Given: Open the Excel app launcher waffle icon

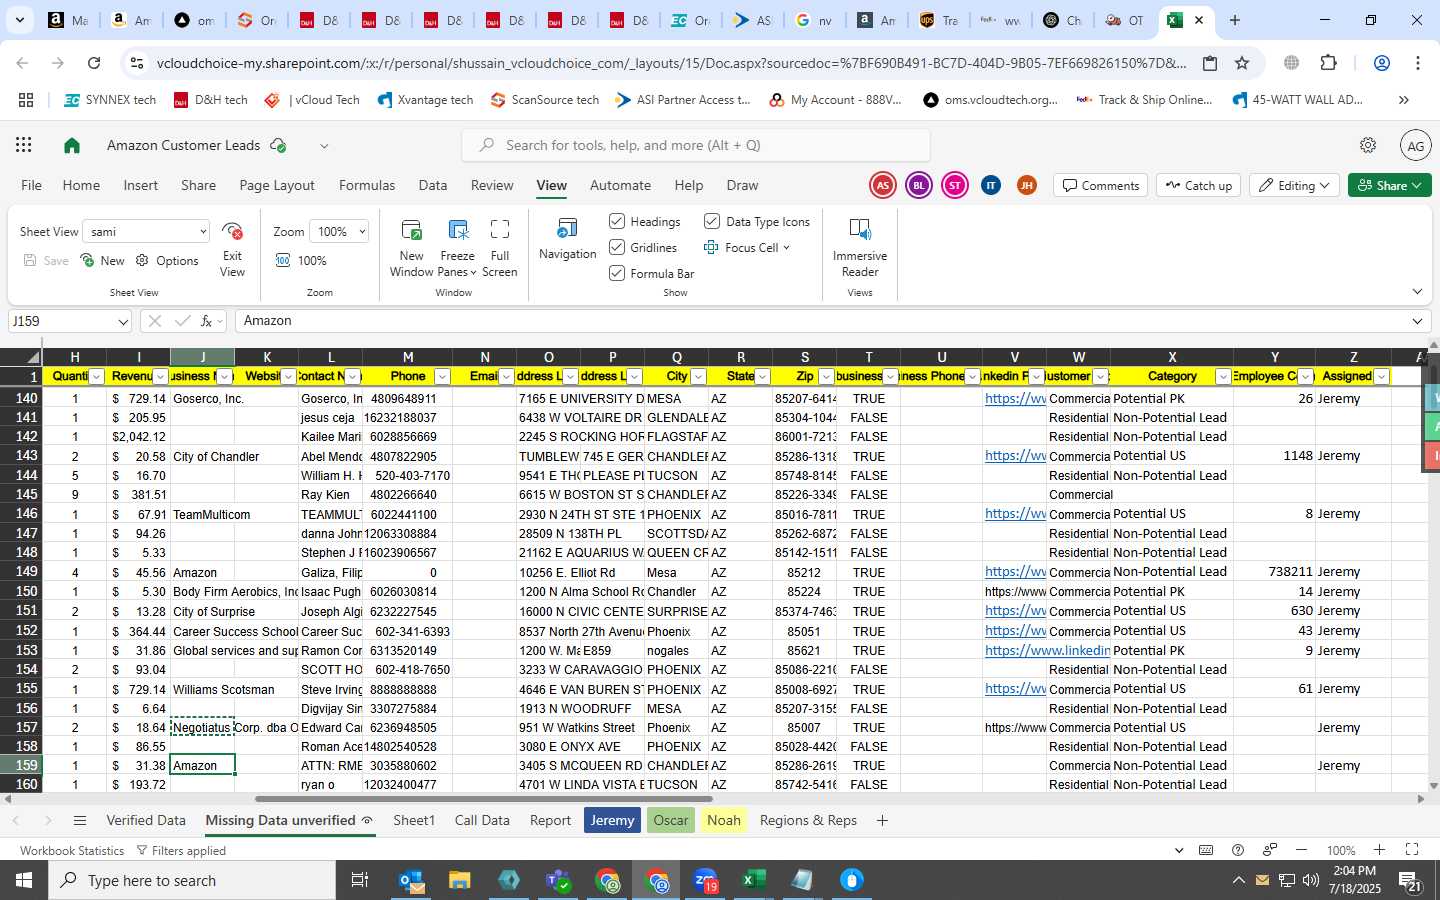Looking at the screenshot, I should (24, 146).
